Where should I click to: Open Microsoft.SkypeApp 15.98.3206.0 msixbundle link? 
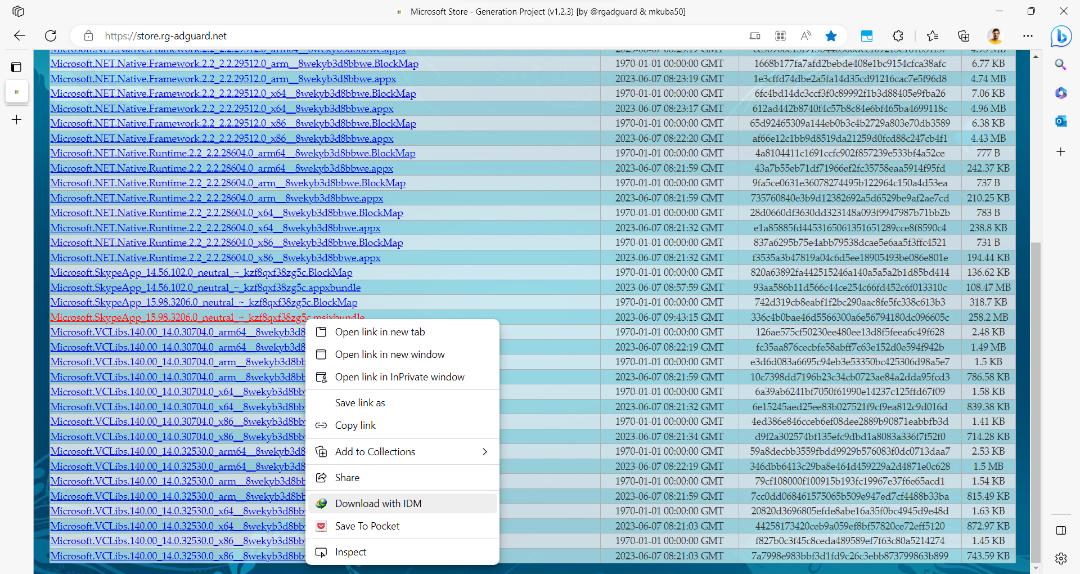(x=207, y=317)
